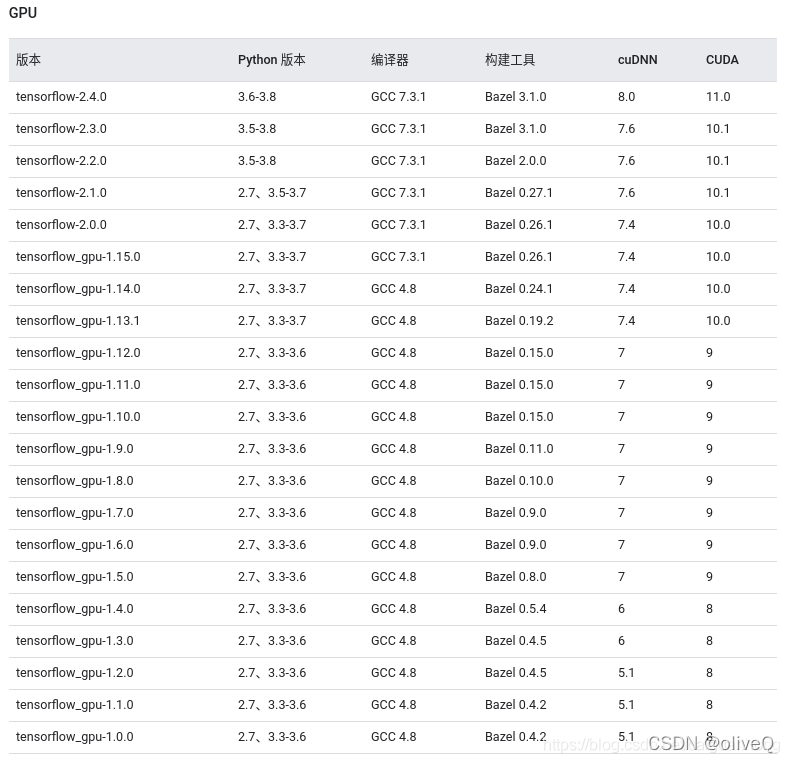Click CUDA 10.1 in the tensorflow-2.2.0 row
This screenshot has height=763, width=789.
tap(718, 161)
